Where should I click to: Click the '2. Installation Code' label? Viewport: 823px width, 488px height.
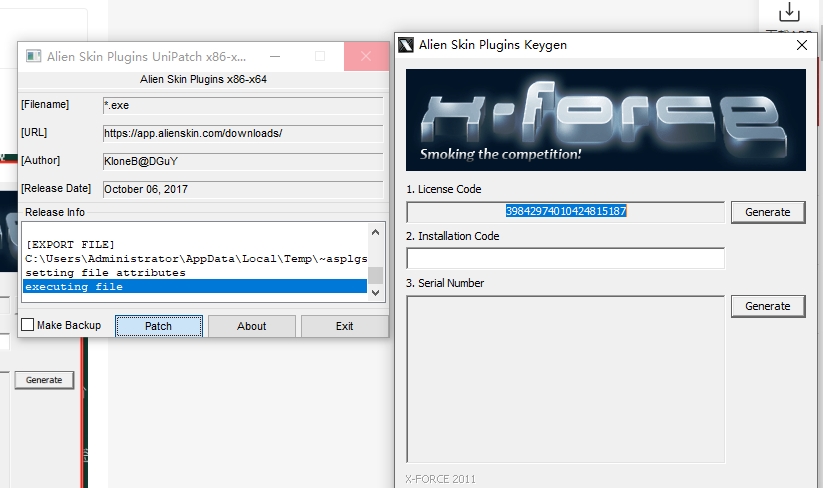pos(452,236)
